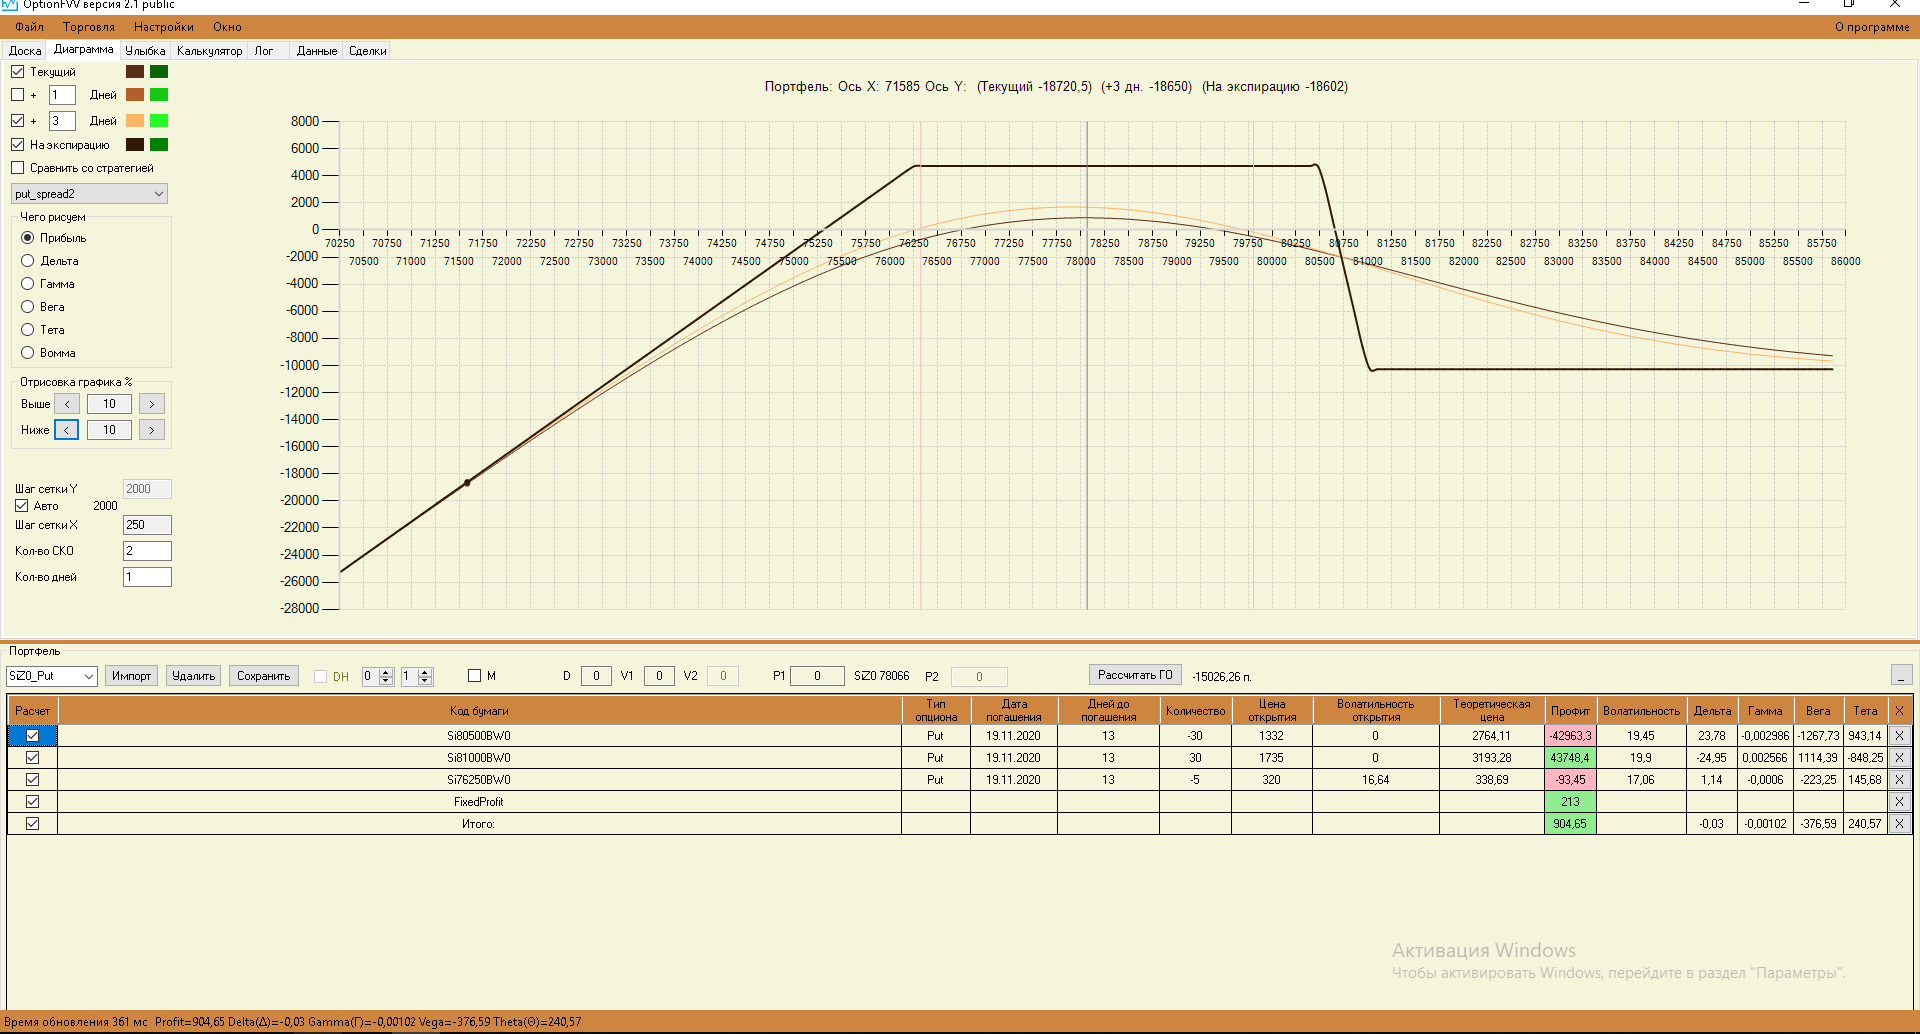Open the Торговля menu

pyautogui.click(x=88, y=27)
